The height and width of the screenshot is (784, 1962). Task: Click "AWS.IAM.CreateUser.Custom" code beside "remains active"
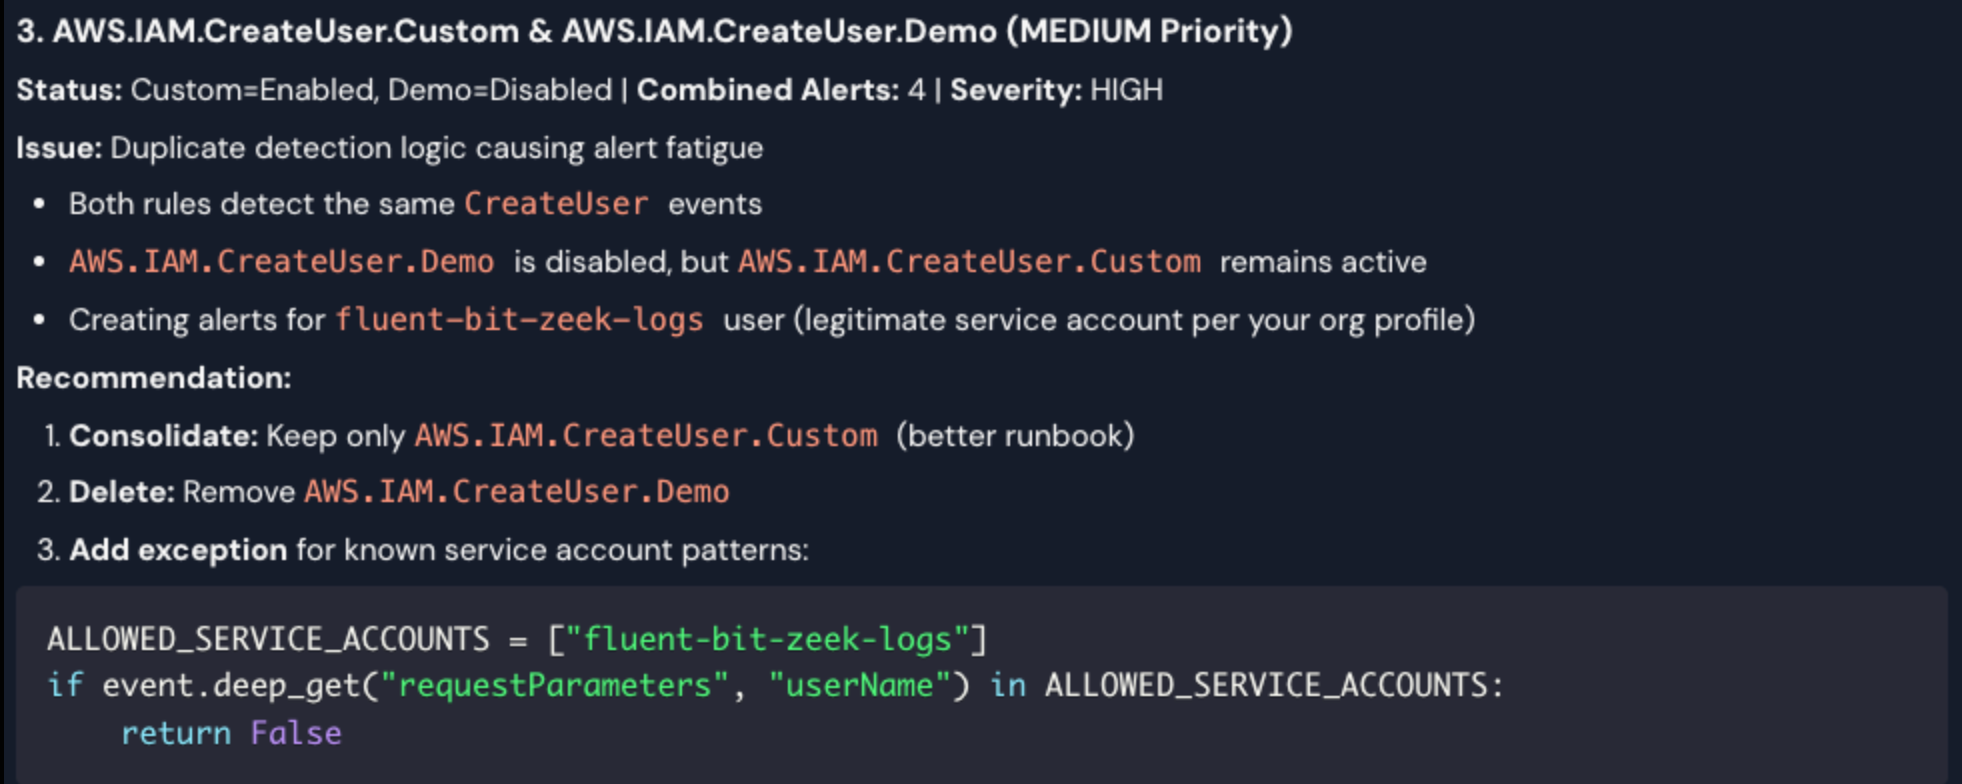pos(969,262)
